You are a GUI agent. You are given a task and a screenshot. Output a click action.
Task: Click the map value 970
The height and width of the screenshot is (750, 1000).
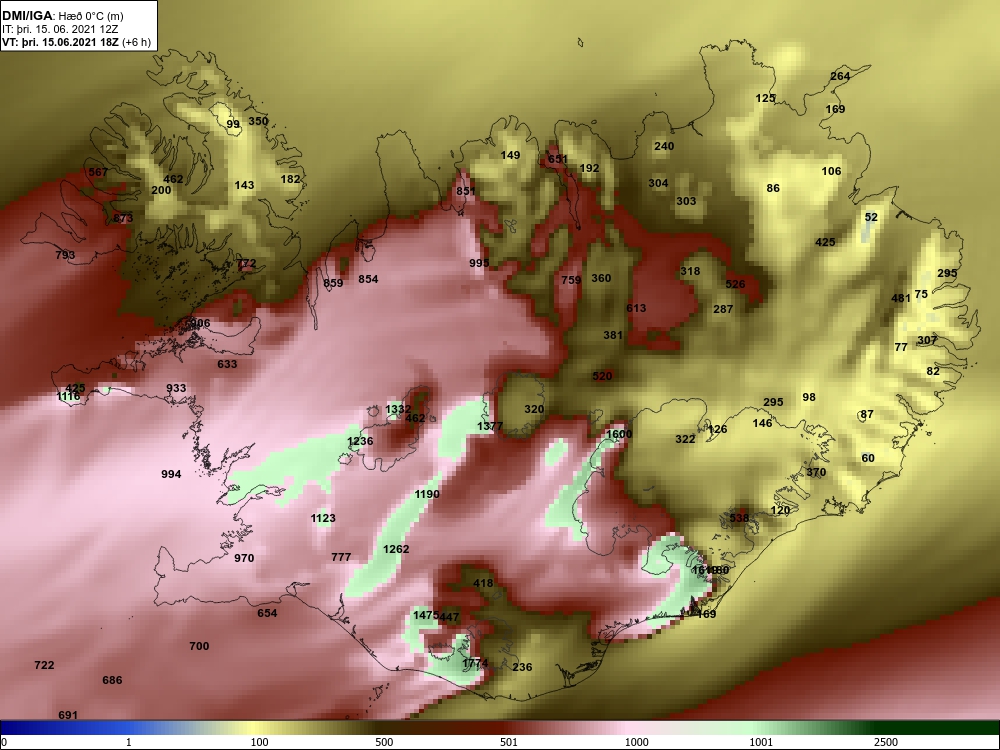244,558
